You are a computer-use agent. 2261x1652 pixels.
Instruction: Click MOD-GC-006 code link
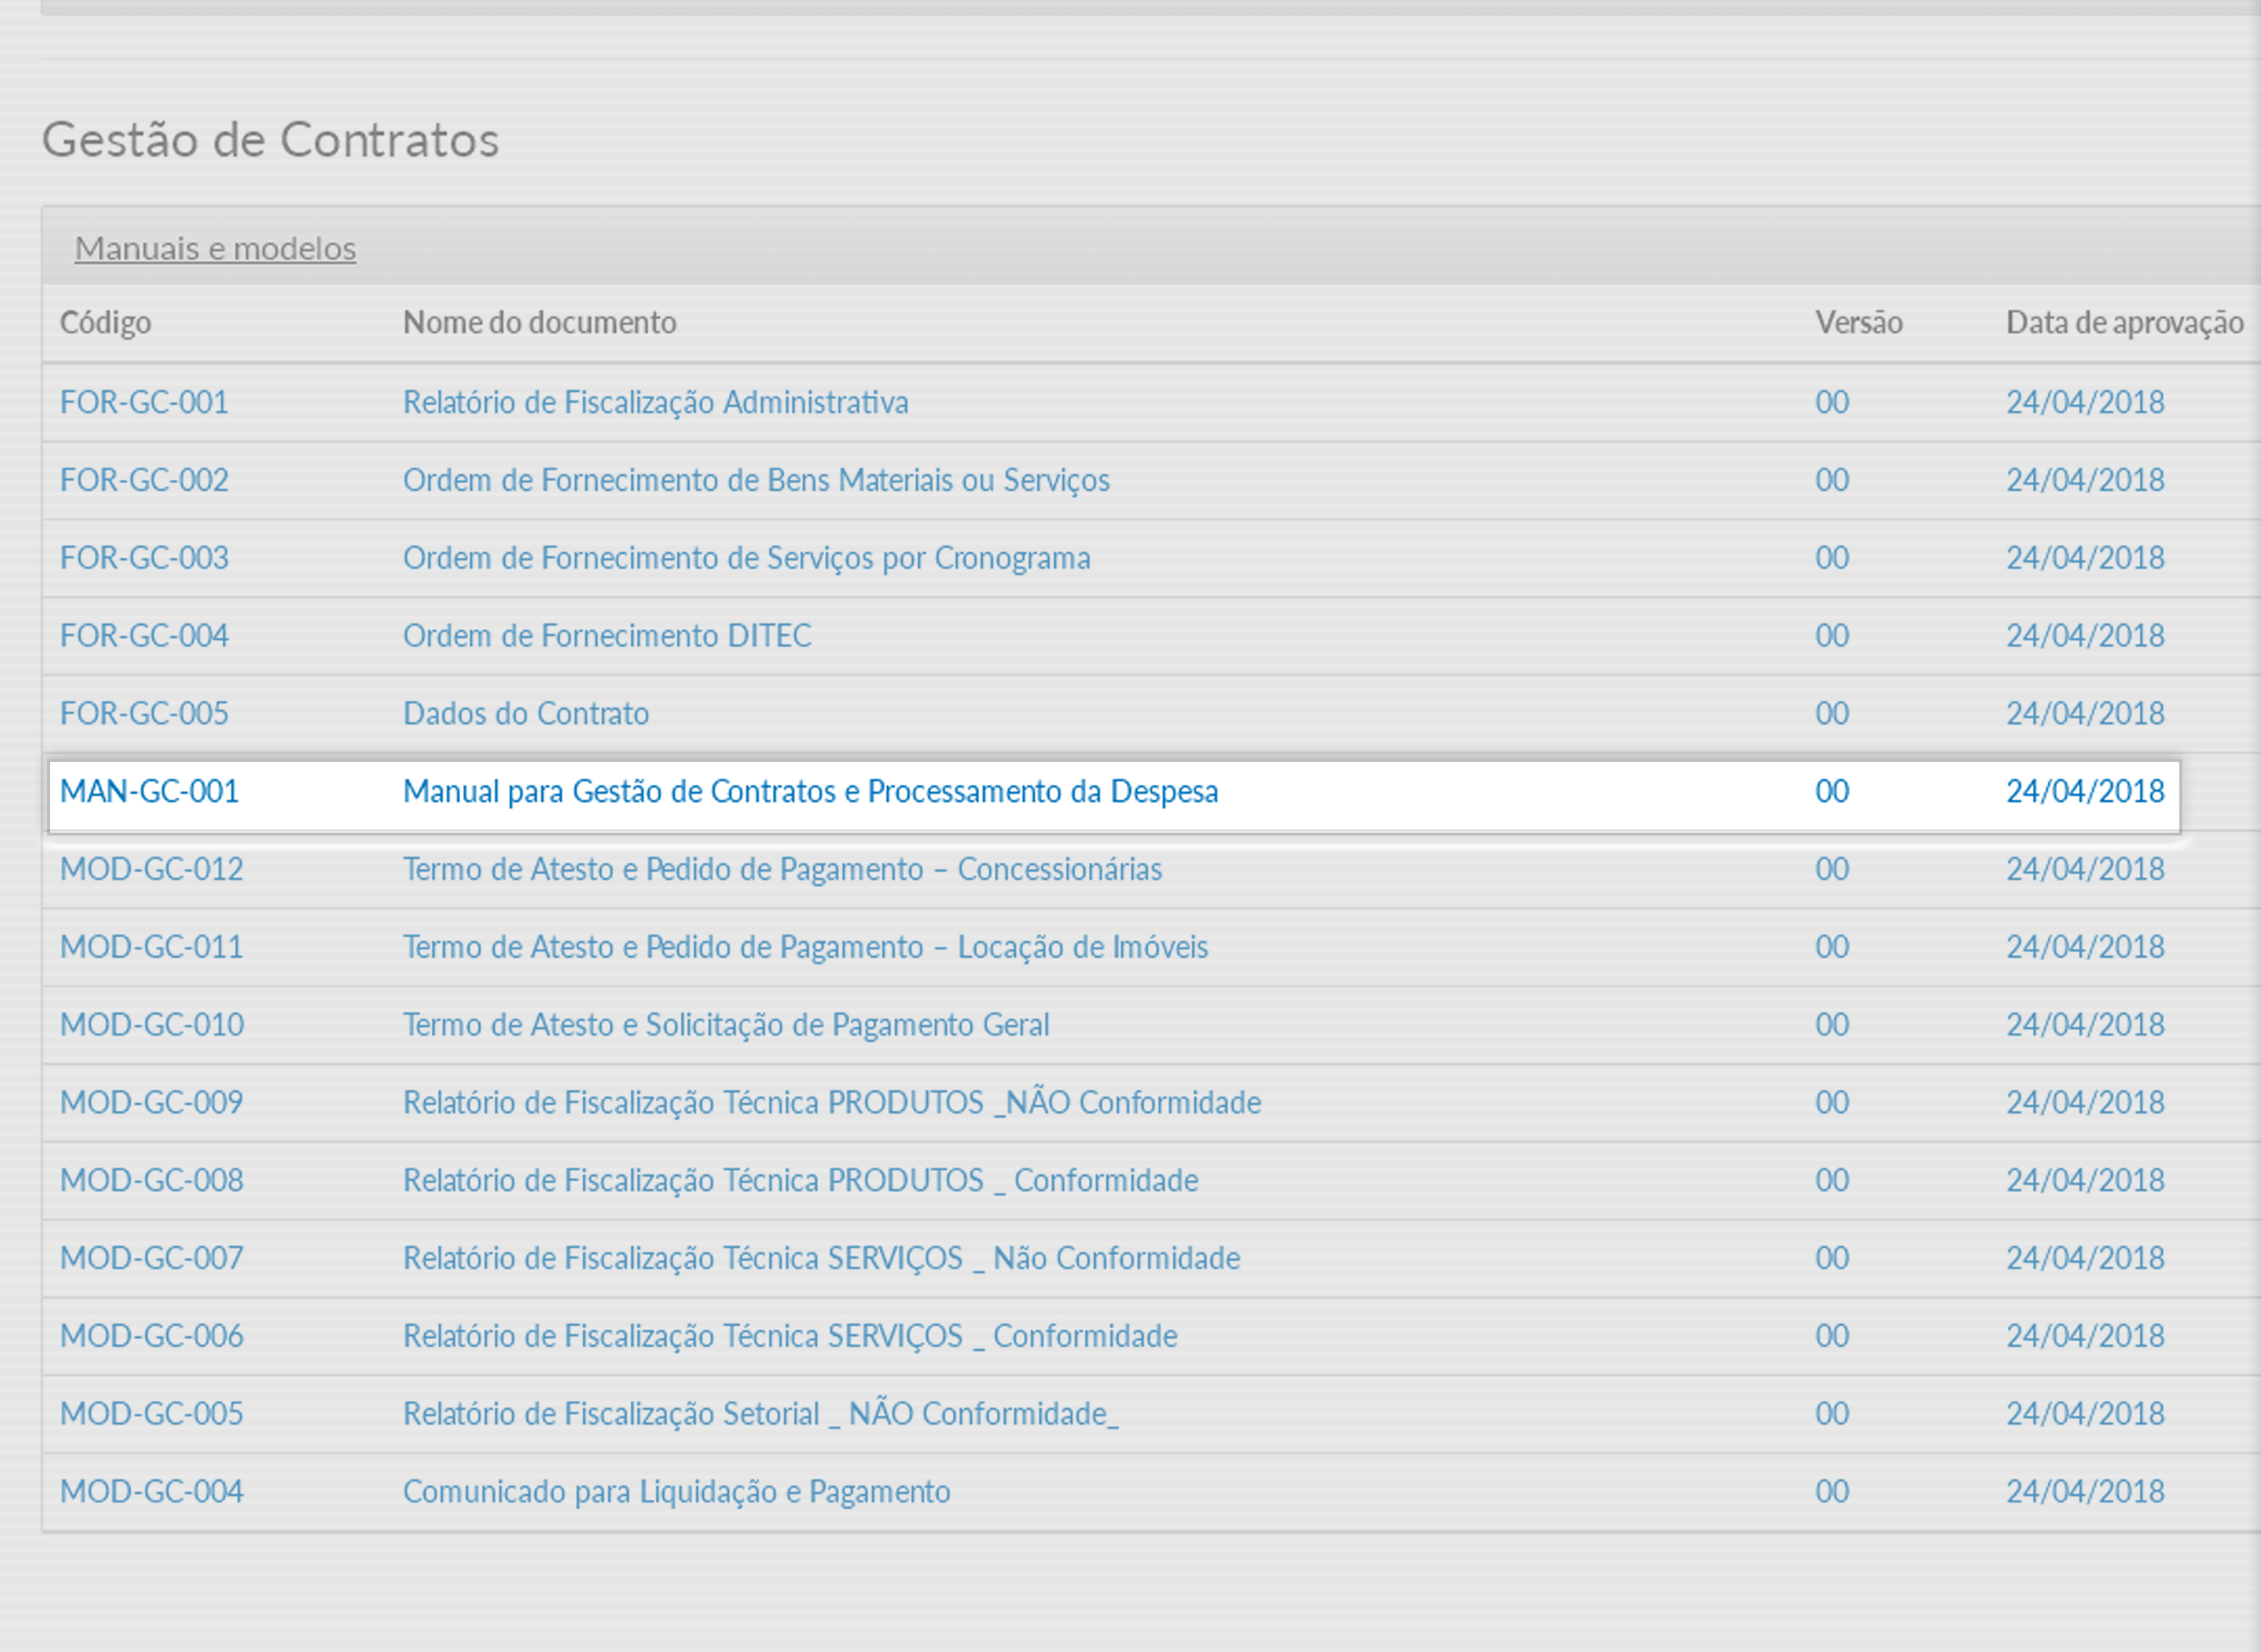[152, 1337]
